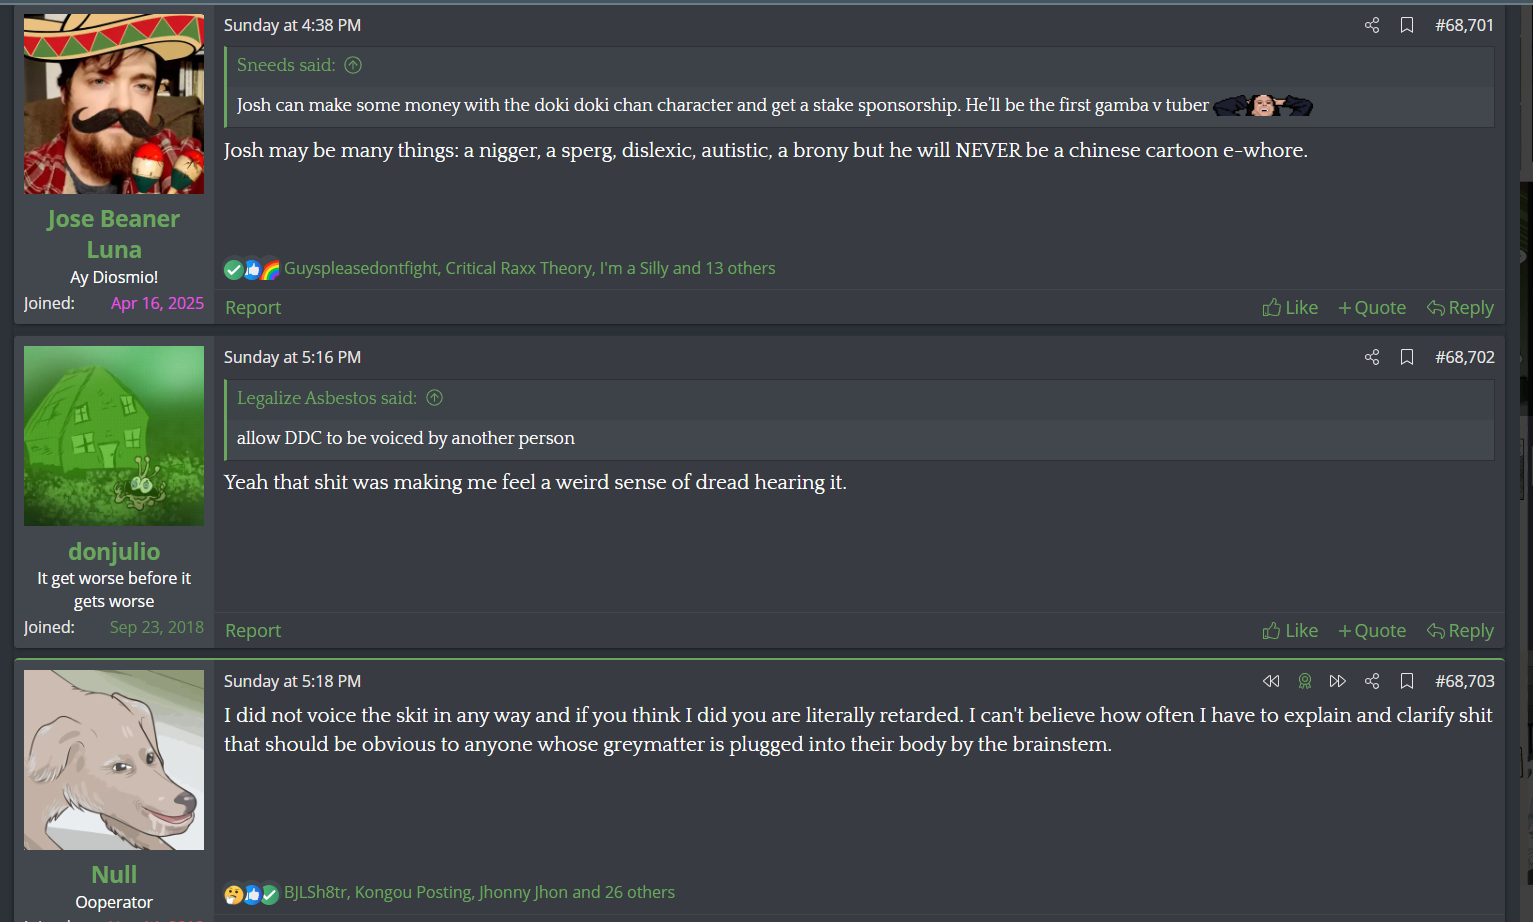1533x922 pixels.
Task: Toggle bookmark on post #68,702
Action: click(x=1407, y=357)
